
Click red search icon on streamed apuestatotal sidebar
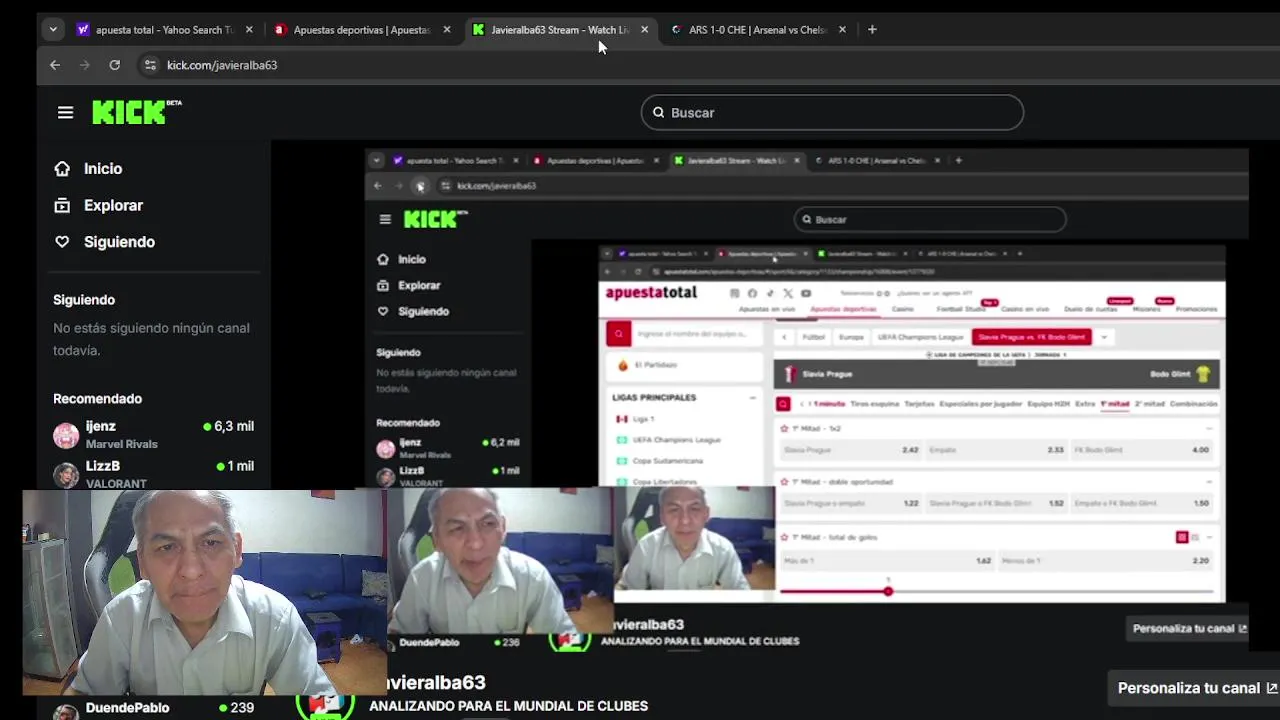(618, 334)
